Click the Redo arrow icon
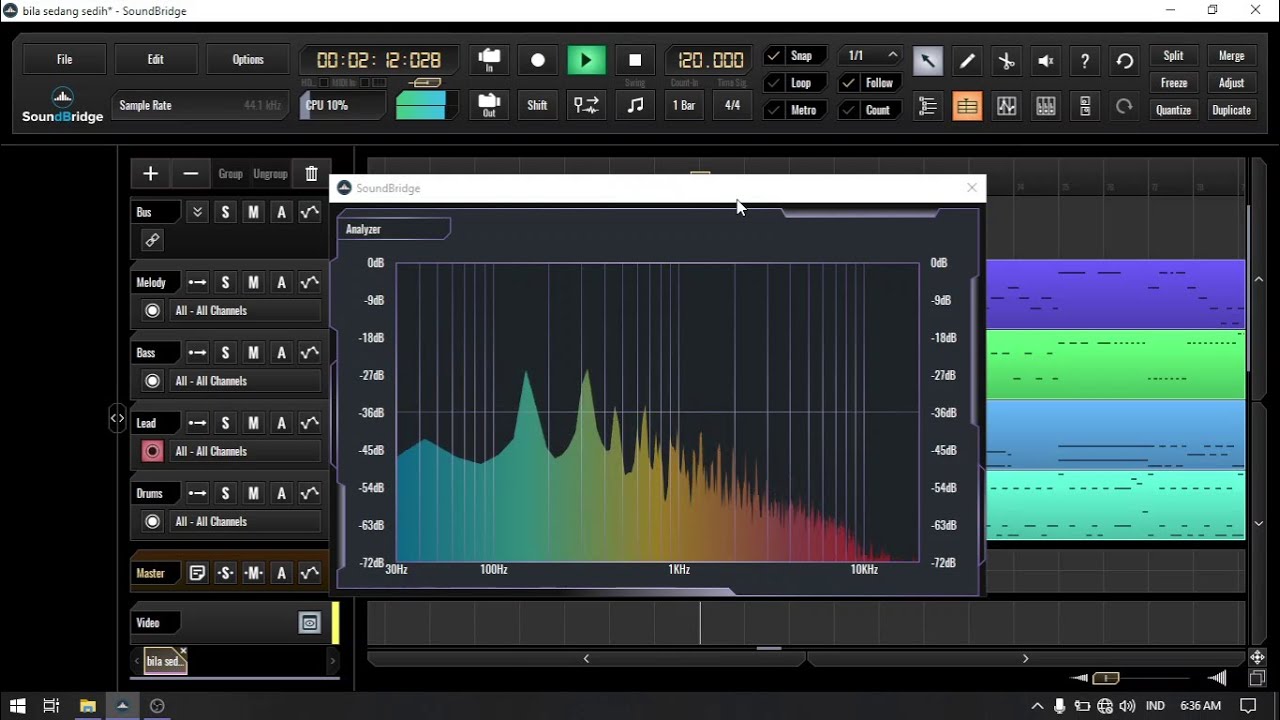Image resolution: width=1280 pixels, height=720 pixels. 1124,106
